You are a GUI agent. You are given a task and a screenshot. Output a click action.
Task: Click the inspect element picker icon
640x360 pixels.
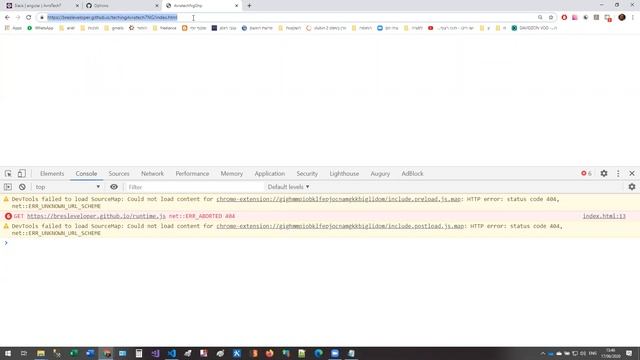point(8,173)
